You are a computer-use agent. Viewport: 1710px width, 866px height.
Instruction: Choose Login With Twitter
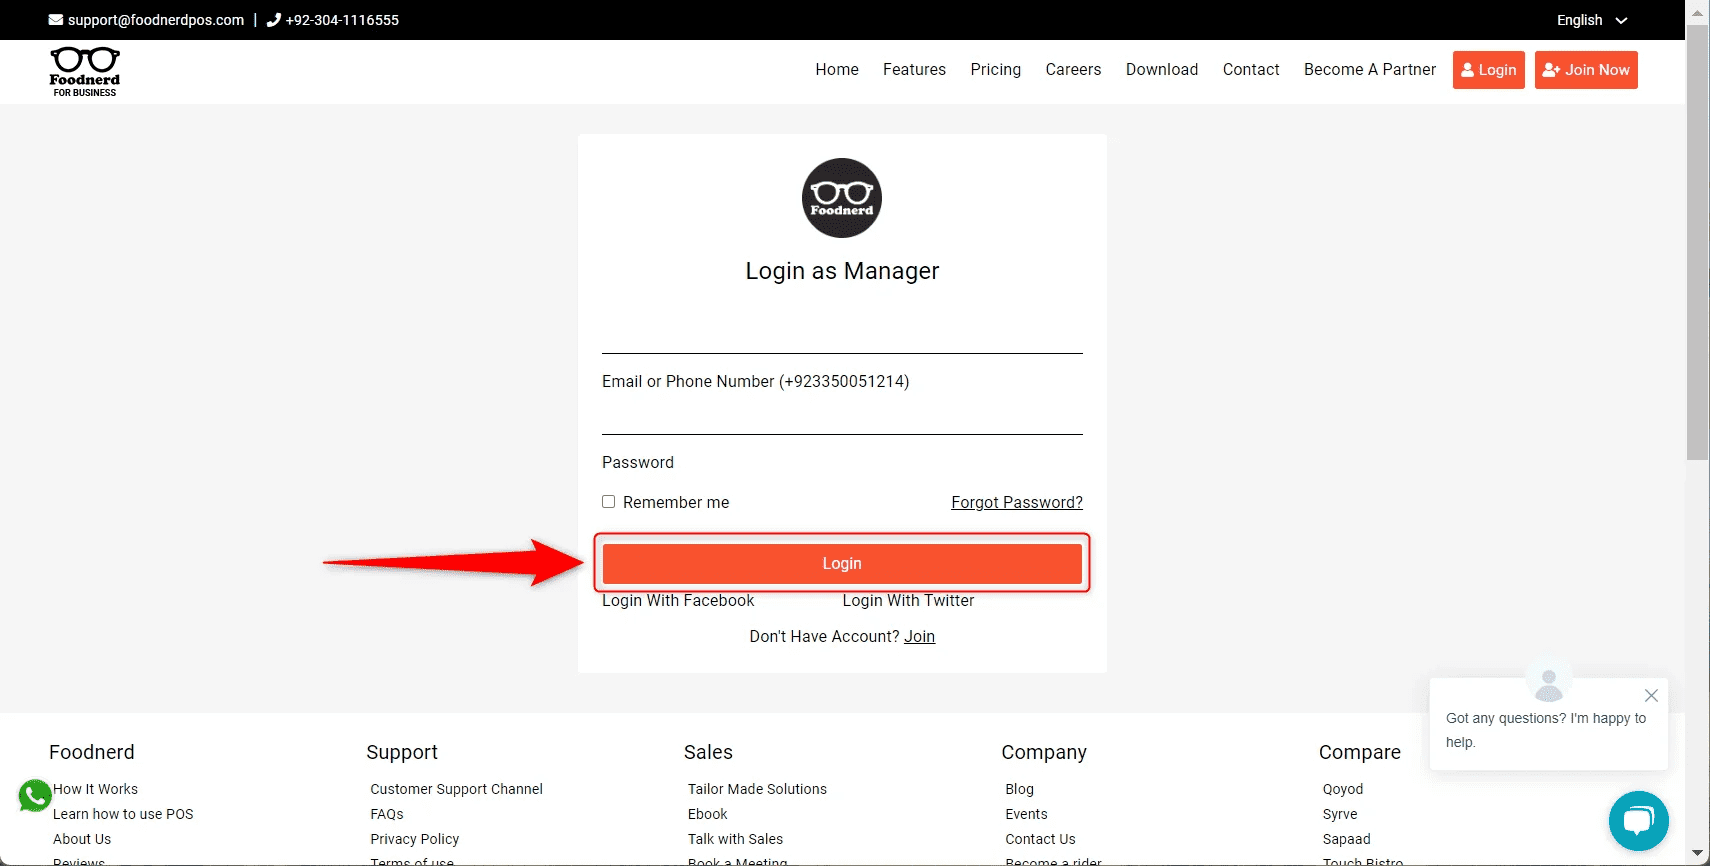coord(908,601)
